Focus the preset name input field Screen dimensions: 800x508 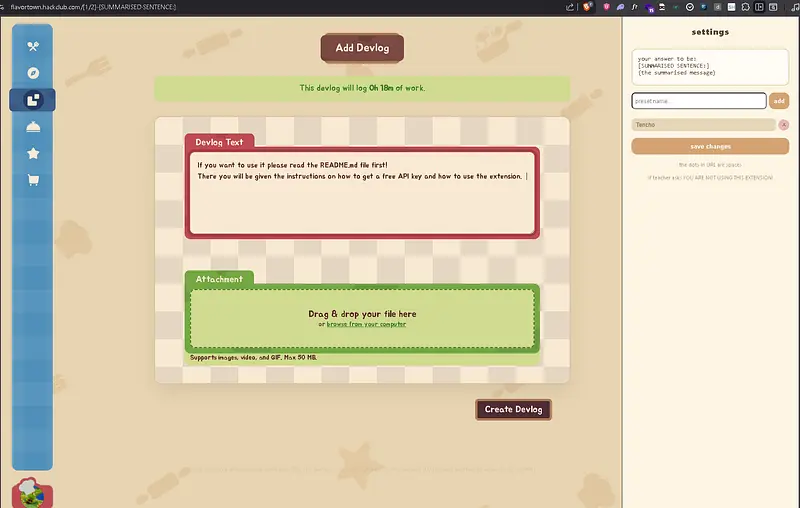click(698, 101)
